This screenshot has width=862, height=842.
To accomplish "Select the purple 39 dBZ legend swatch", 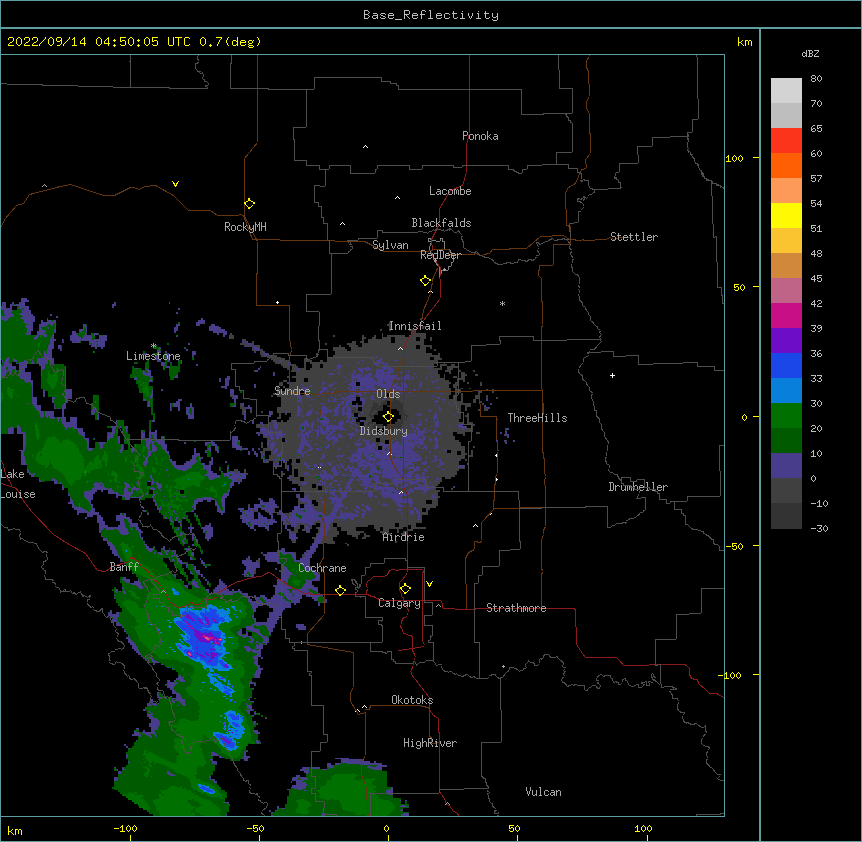I will (786, 340).
